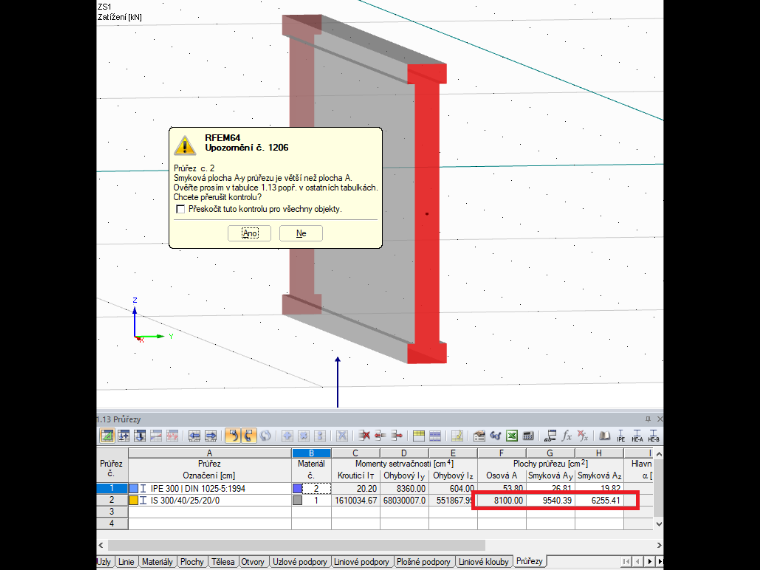The height and width of the screenshot is (570, 760).
Task: Click the crossed-out fx formula icon
Action: [x=583, y=436]
